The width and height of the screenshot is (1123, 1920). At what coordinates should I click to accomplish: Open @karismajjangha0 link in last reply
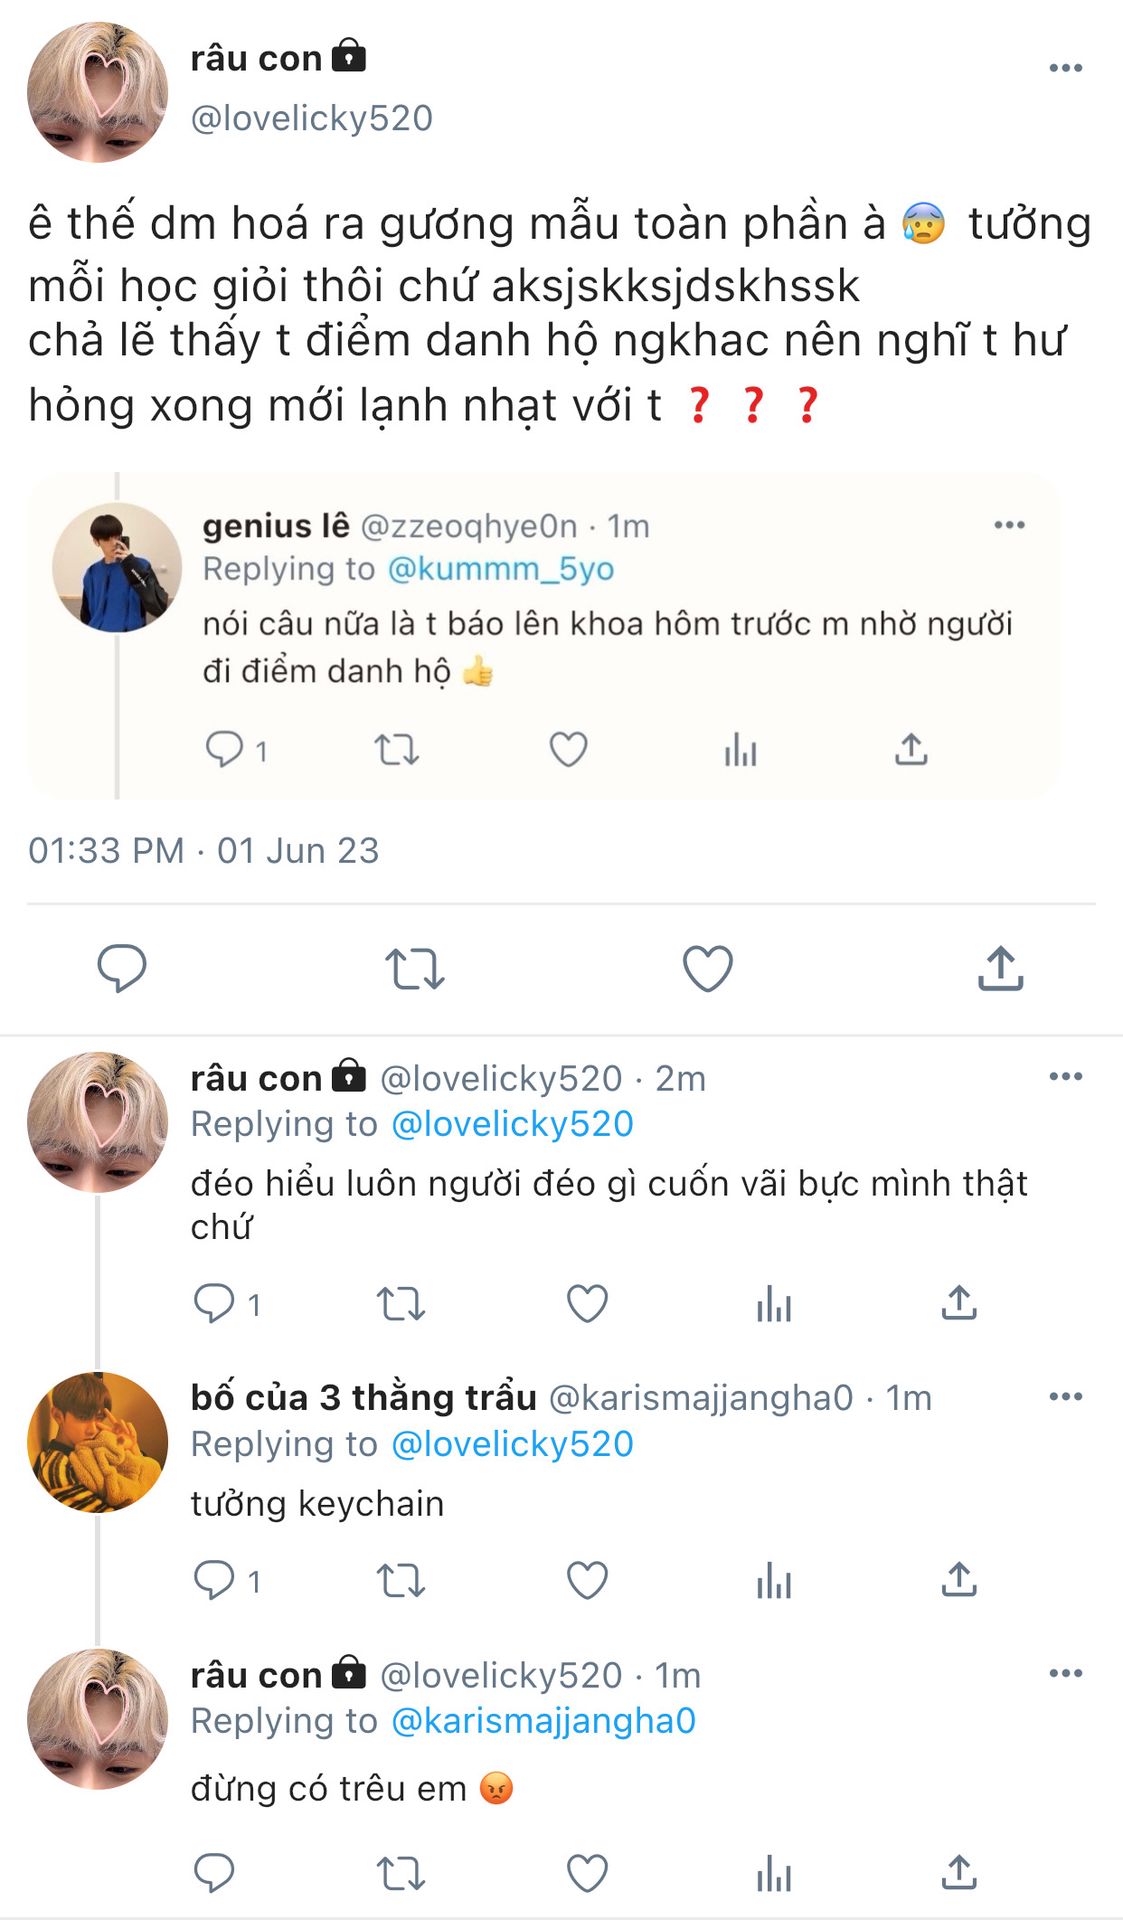coord(543,1721)
